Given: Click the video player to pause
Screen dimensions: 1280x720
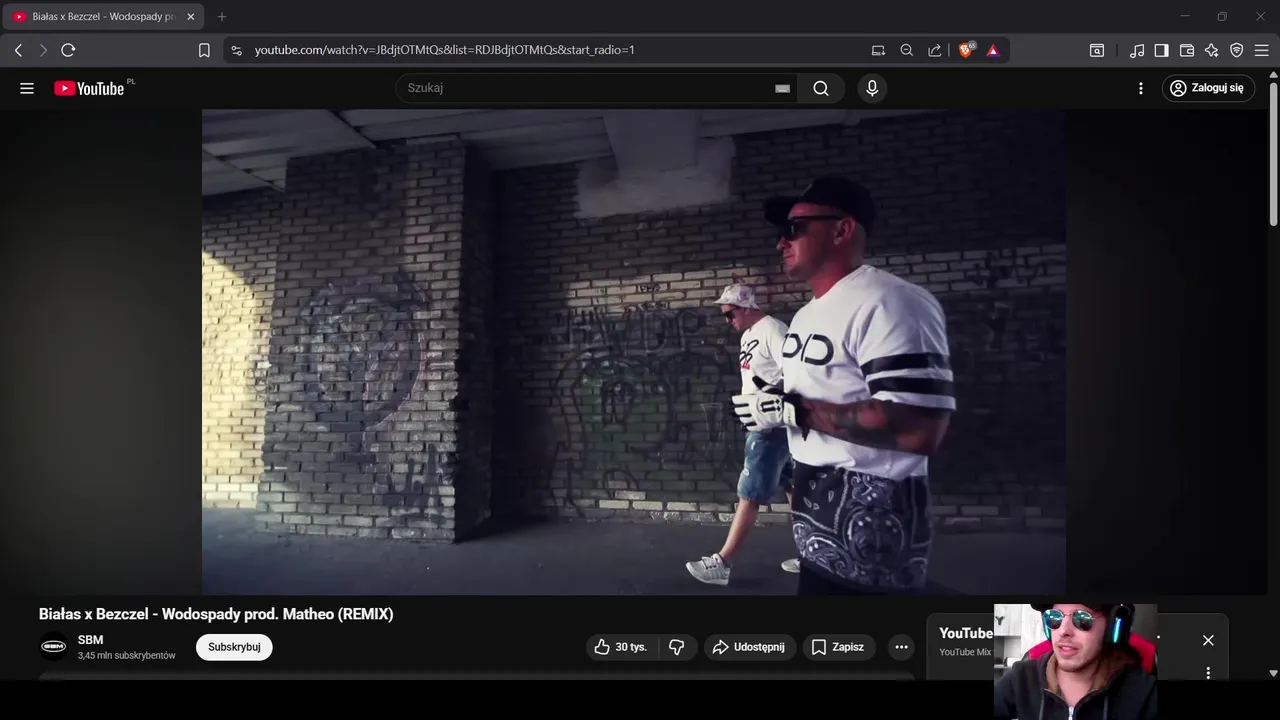Looking at the screenshot, I should coord(634,352).
